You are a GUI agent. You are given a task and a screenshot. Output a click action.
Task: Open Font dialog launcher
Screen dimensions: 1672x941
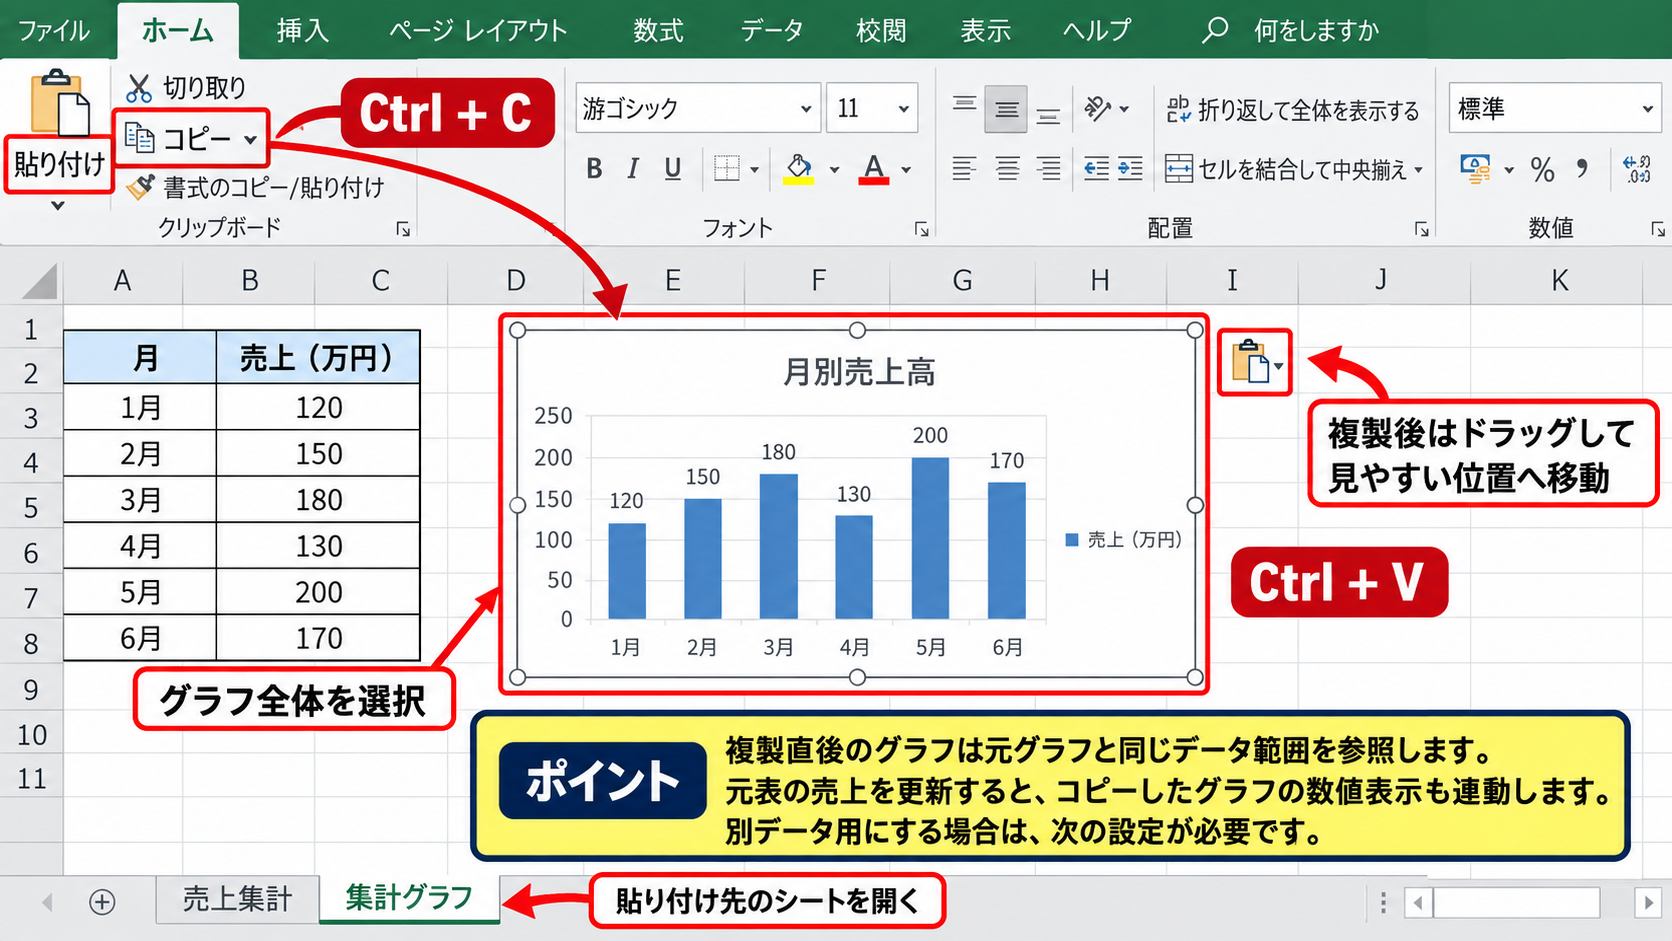[921, 229]
